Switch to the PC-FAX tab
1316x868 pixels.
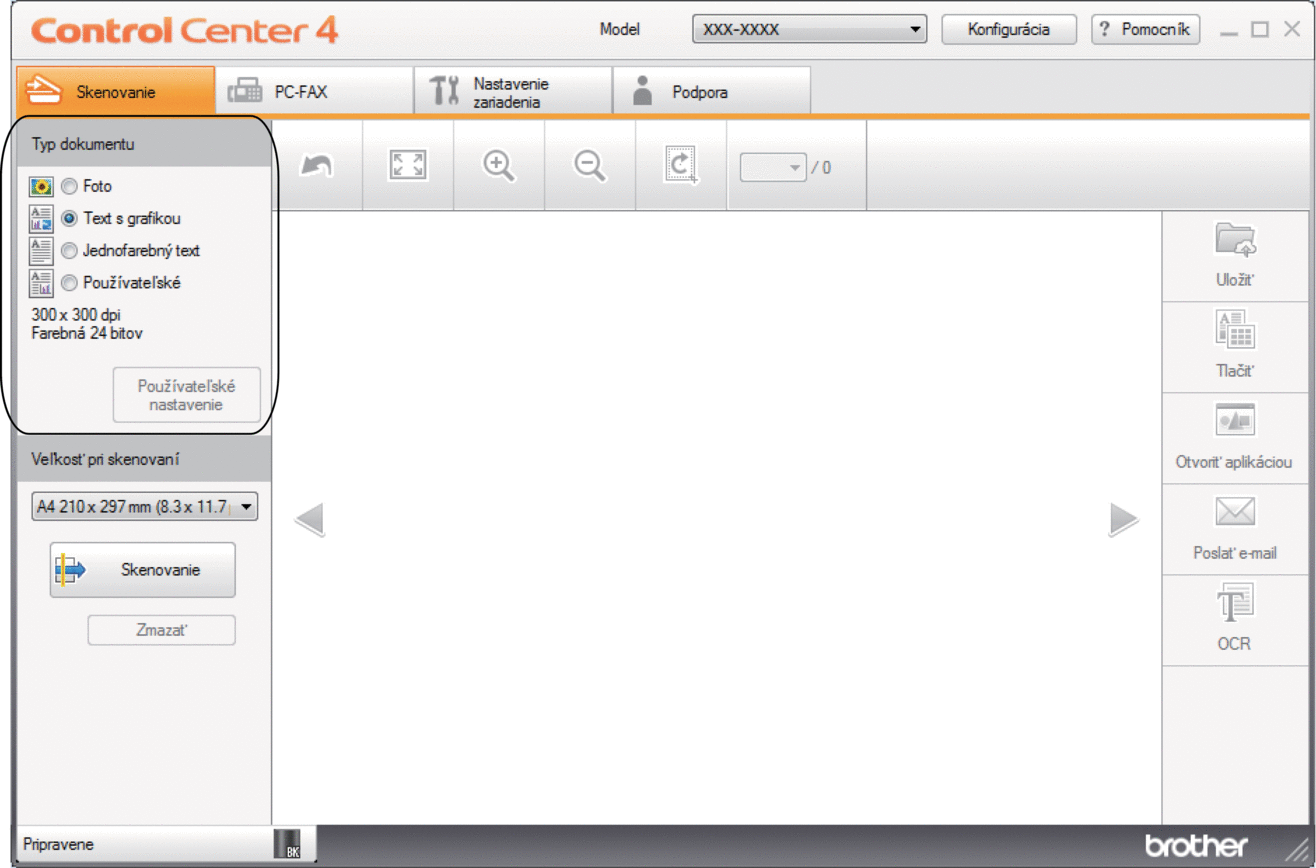click(x=314, y=92)
